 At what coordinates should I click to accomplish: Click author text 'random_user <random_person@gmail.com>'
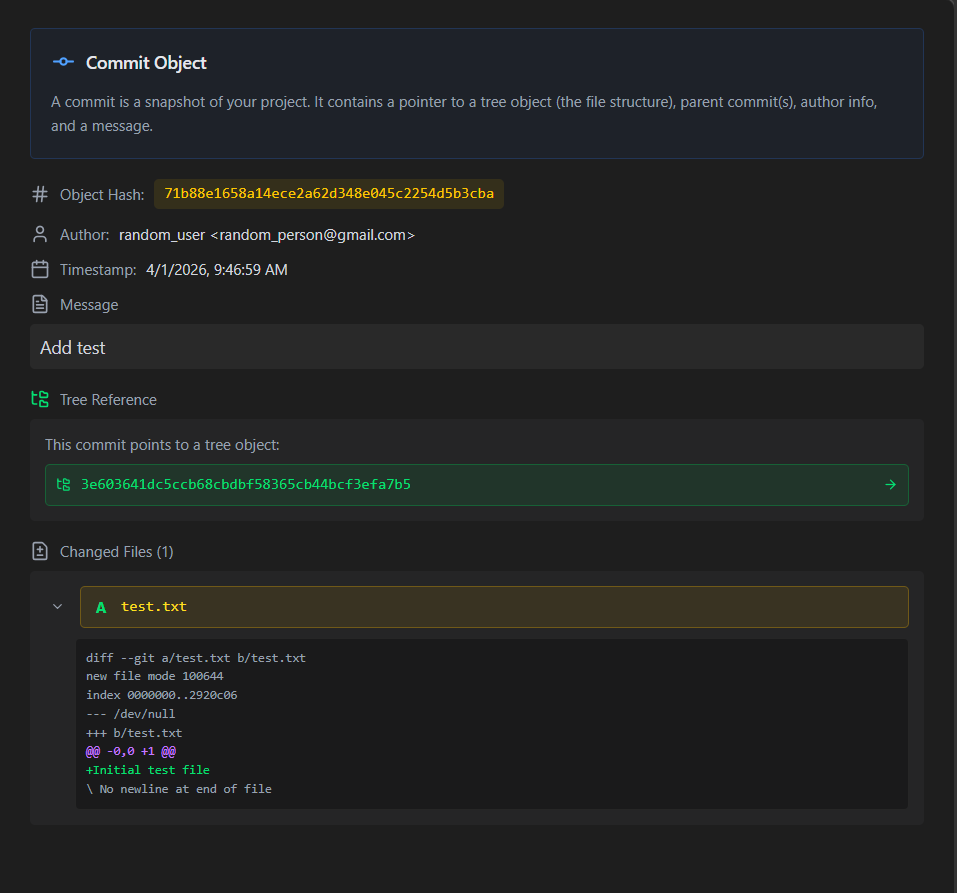[x=267, y=235]
